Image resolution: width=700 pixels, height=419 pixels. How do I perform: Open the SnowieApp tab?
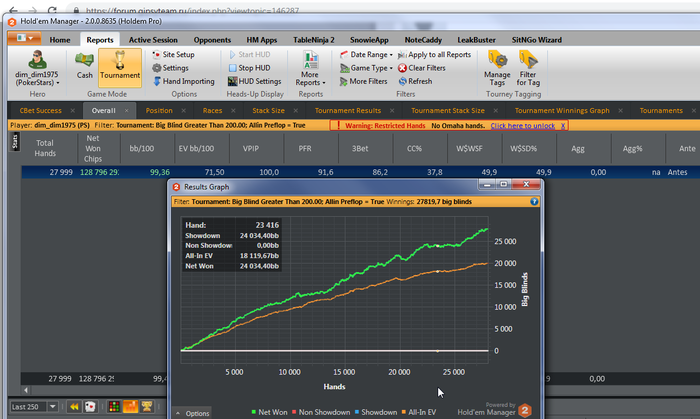[x=369, y=40]
